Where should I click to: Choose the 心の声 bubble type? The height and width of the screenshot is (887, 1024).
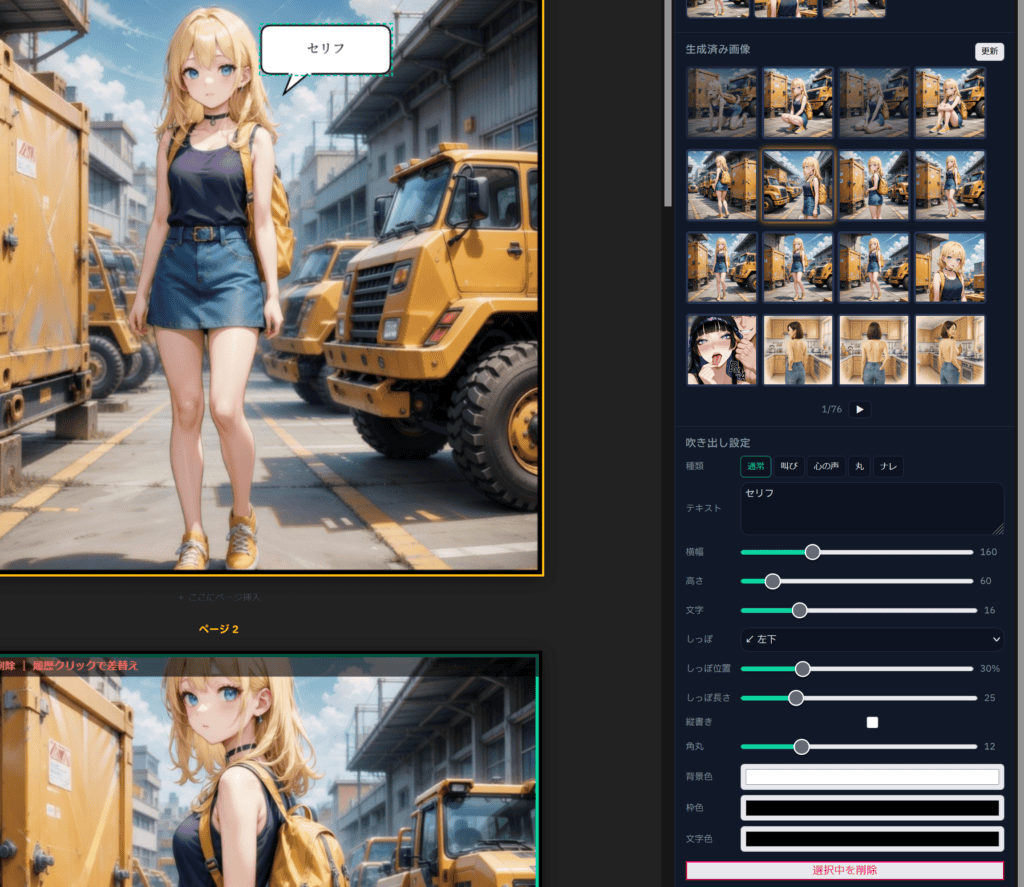pyautogui.click(x=825, y=466)
